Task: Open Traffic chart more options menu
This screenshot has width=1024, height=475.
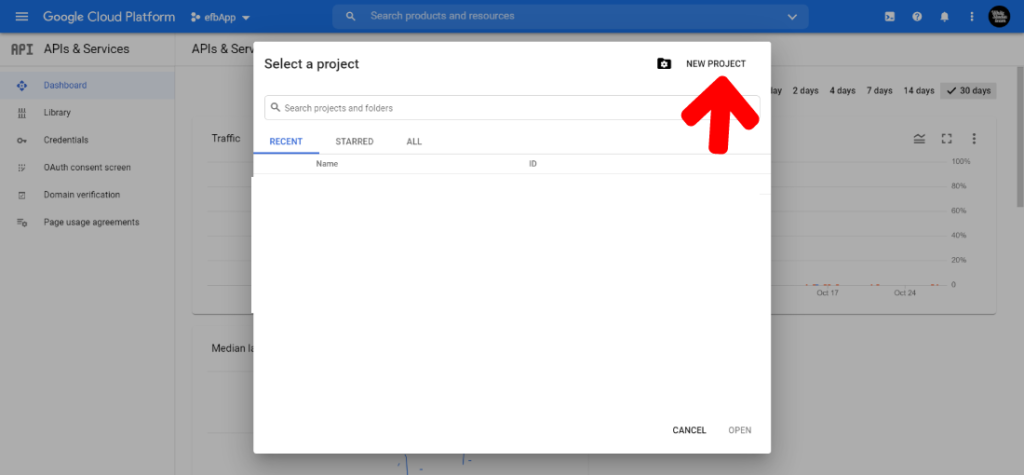Action: point(974,139)
